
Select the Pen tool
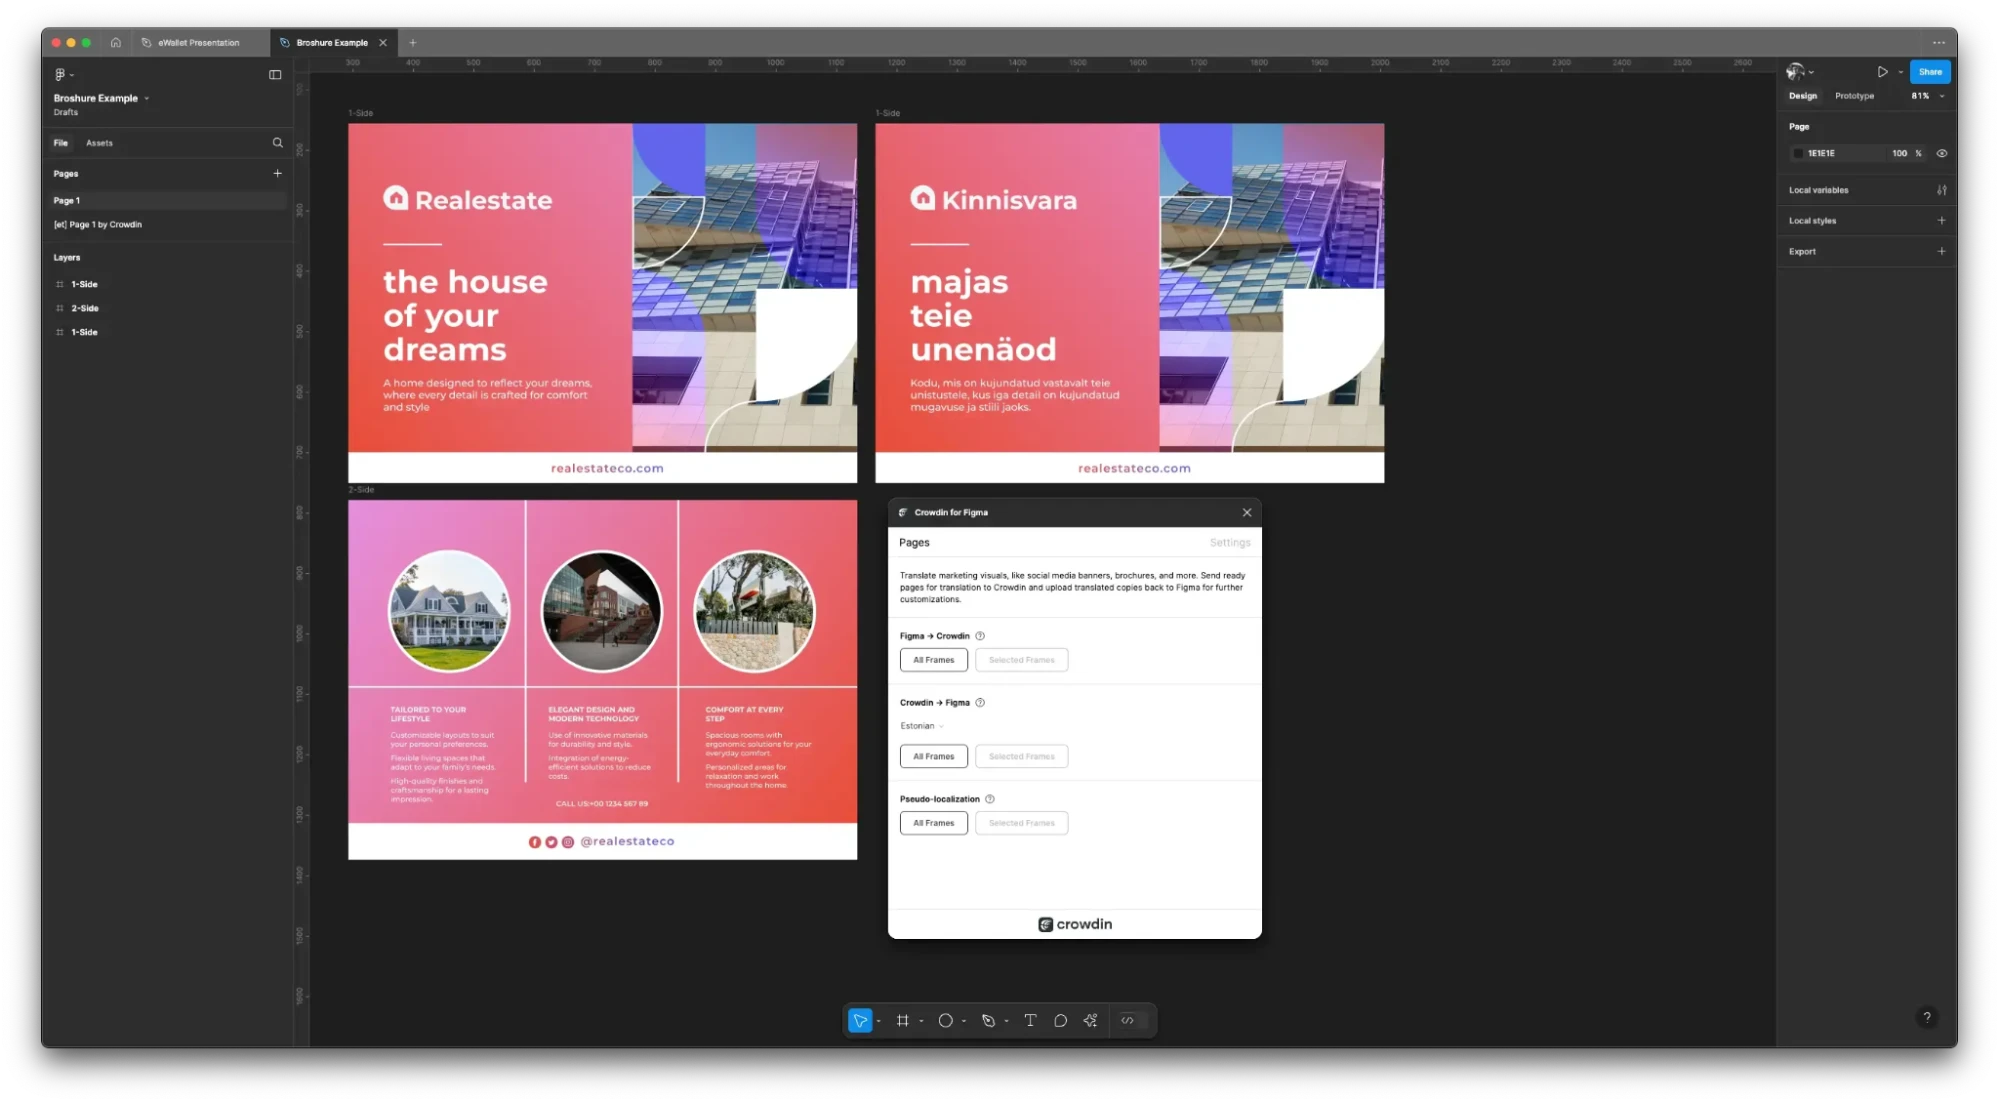[x=988, y=1020]
